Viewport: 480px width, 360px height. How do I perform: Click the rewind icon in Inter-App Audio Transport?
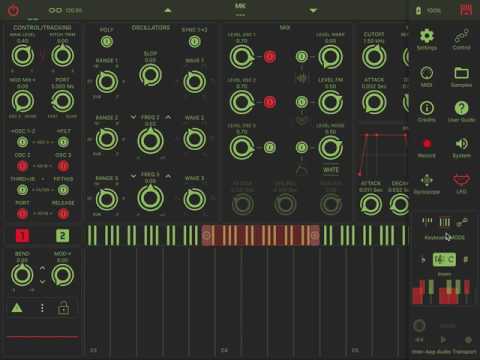pyautogui.click(x=419, y=340)
